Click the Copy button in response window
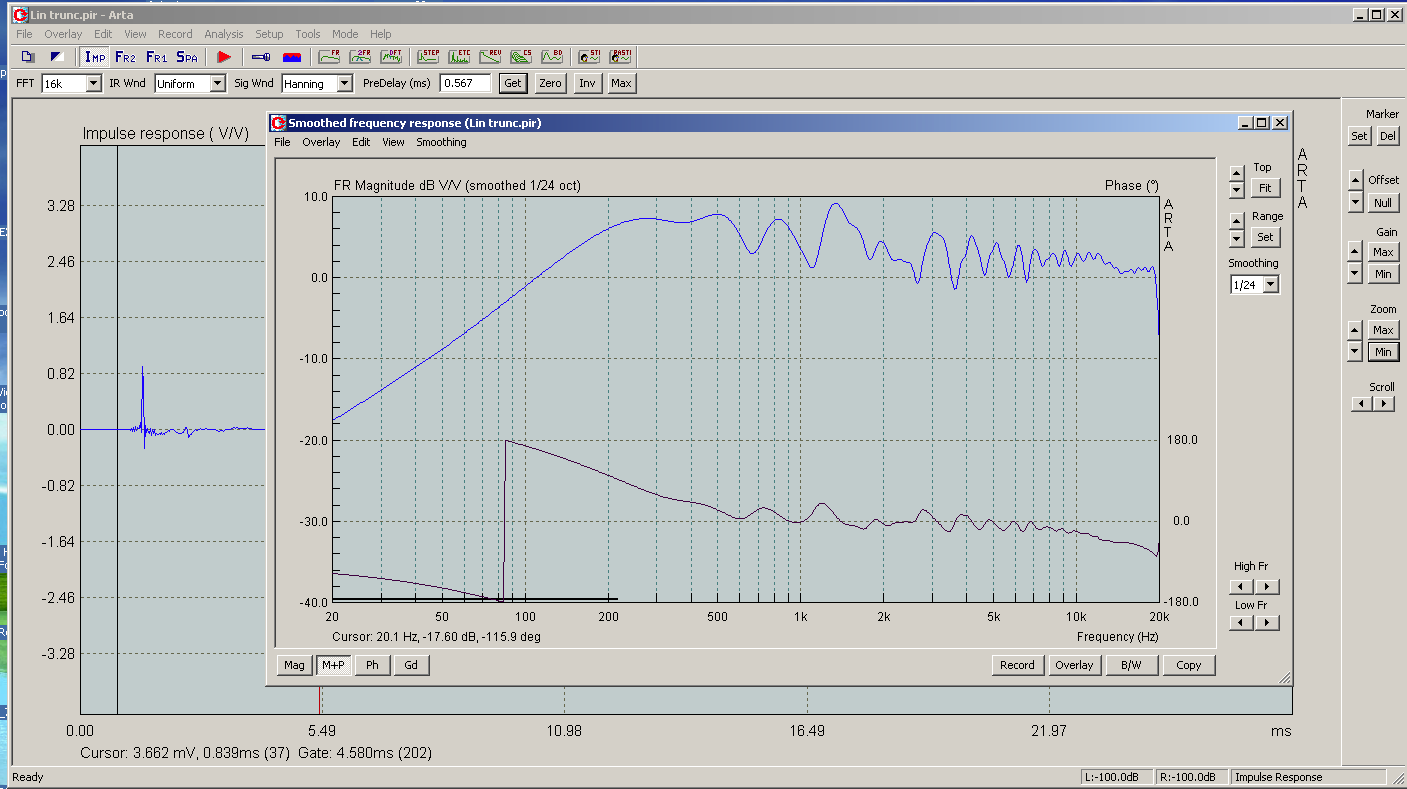 pos(1189,665)
